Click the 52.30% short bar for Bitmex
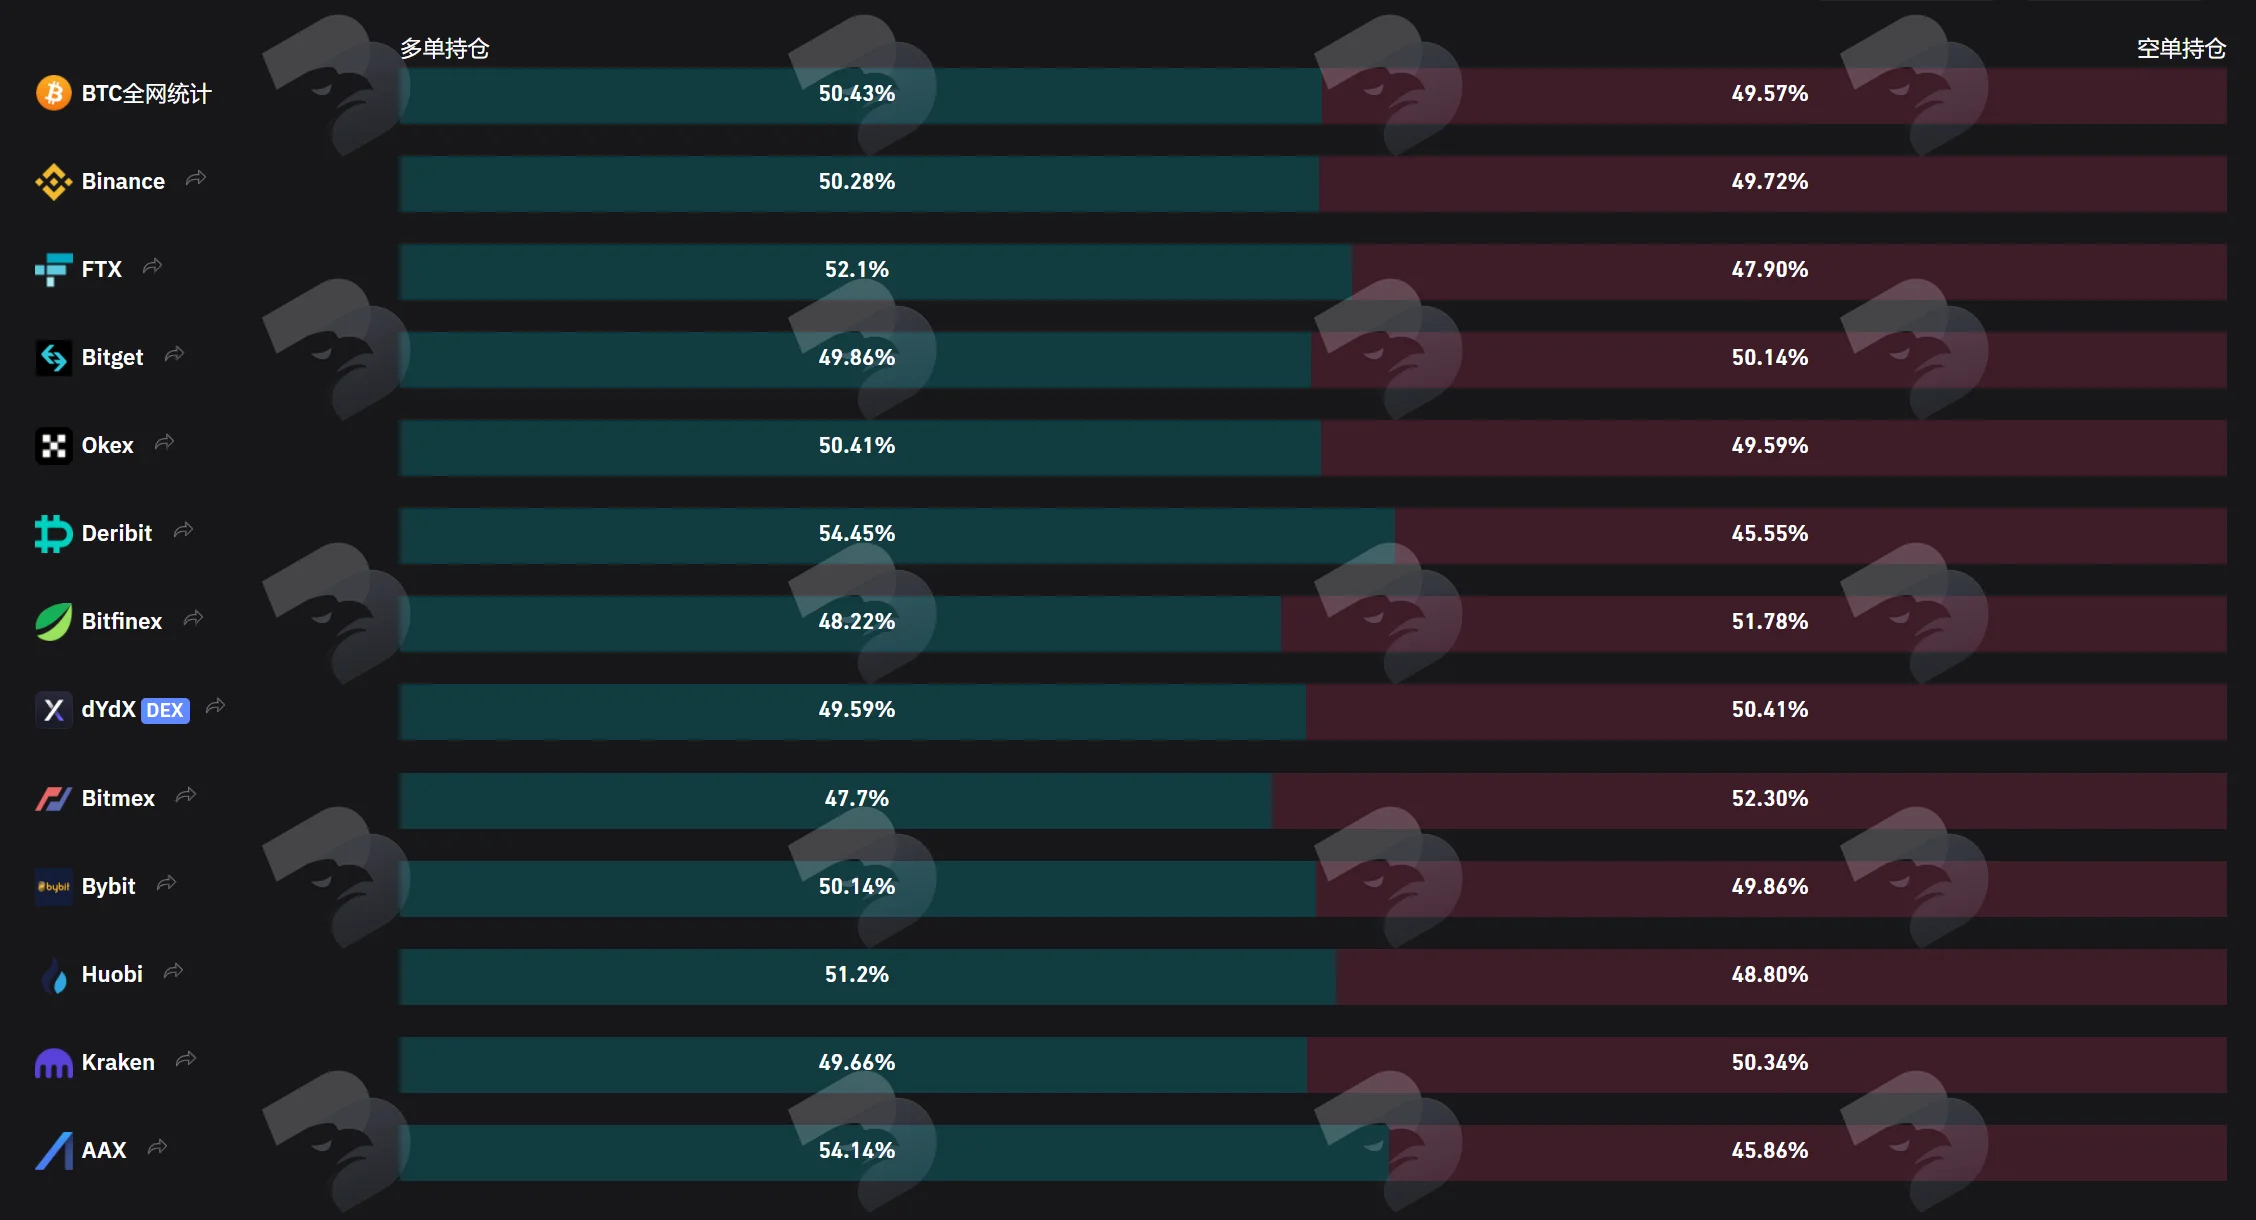The height and width of the screenshot is (1220, 2256). click(1749, 800)
